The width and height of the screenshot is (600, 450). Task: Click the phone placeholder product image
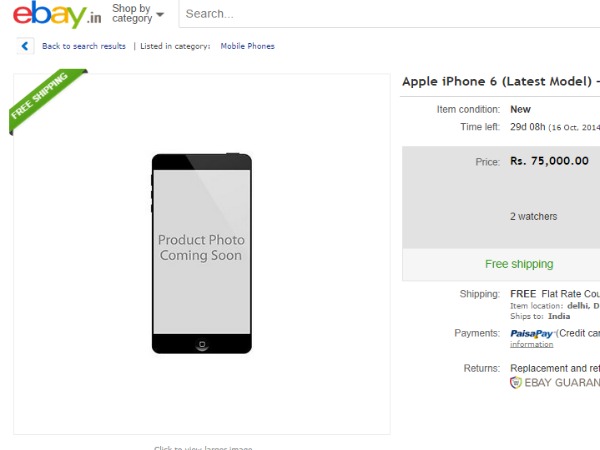coord(201,253)
